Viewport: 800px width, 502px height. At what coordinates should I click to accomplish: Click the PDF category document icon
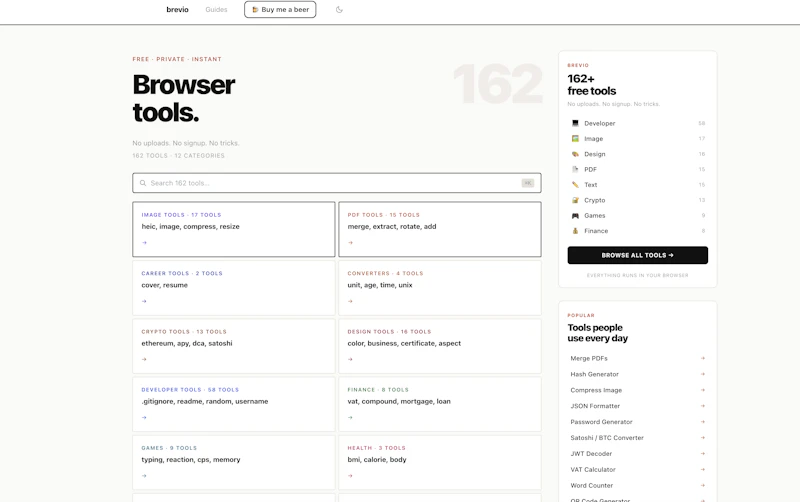click(576, 169)
